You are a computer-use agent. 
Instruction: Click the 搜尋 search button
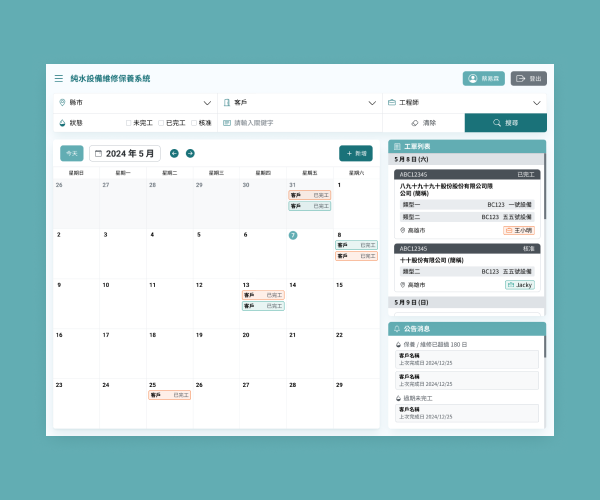tap(505, 122)
